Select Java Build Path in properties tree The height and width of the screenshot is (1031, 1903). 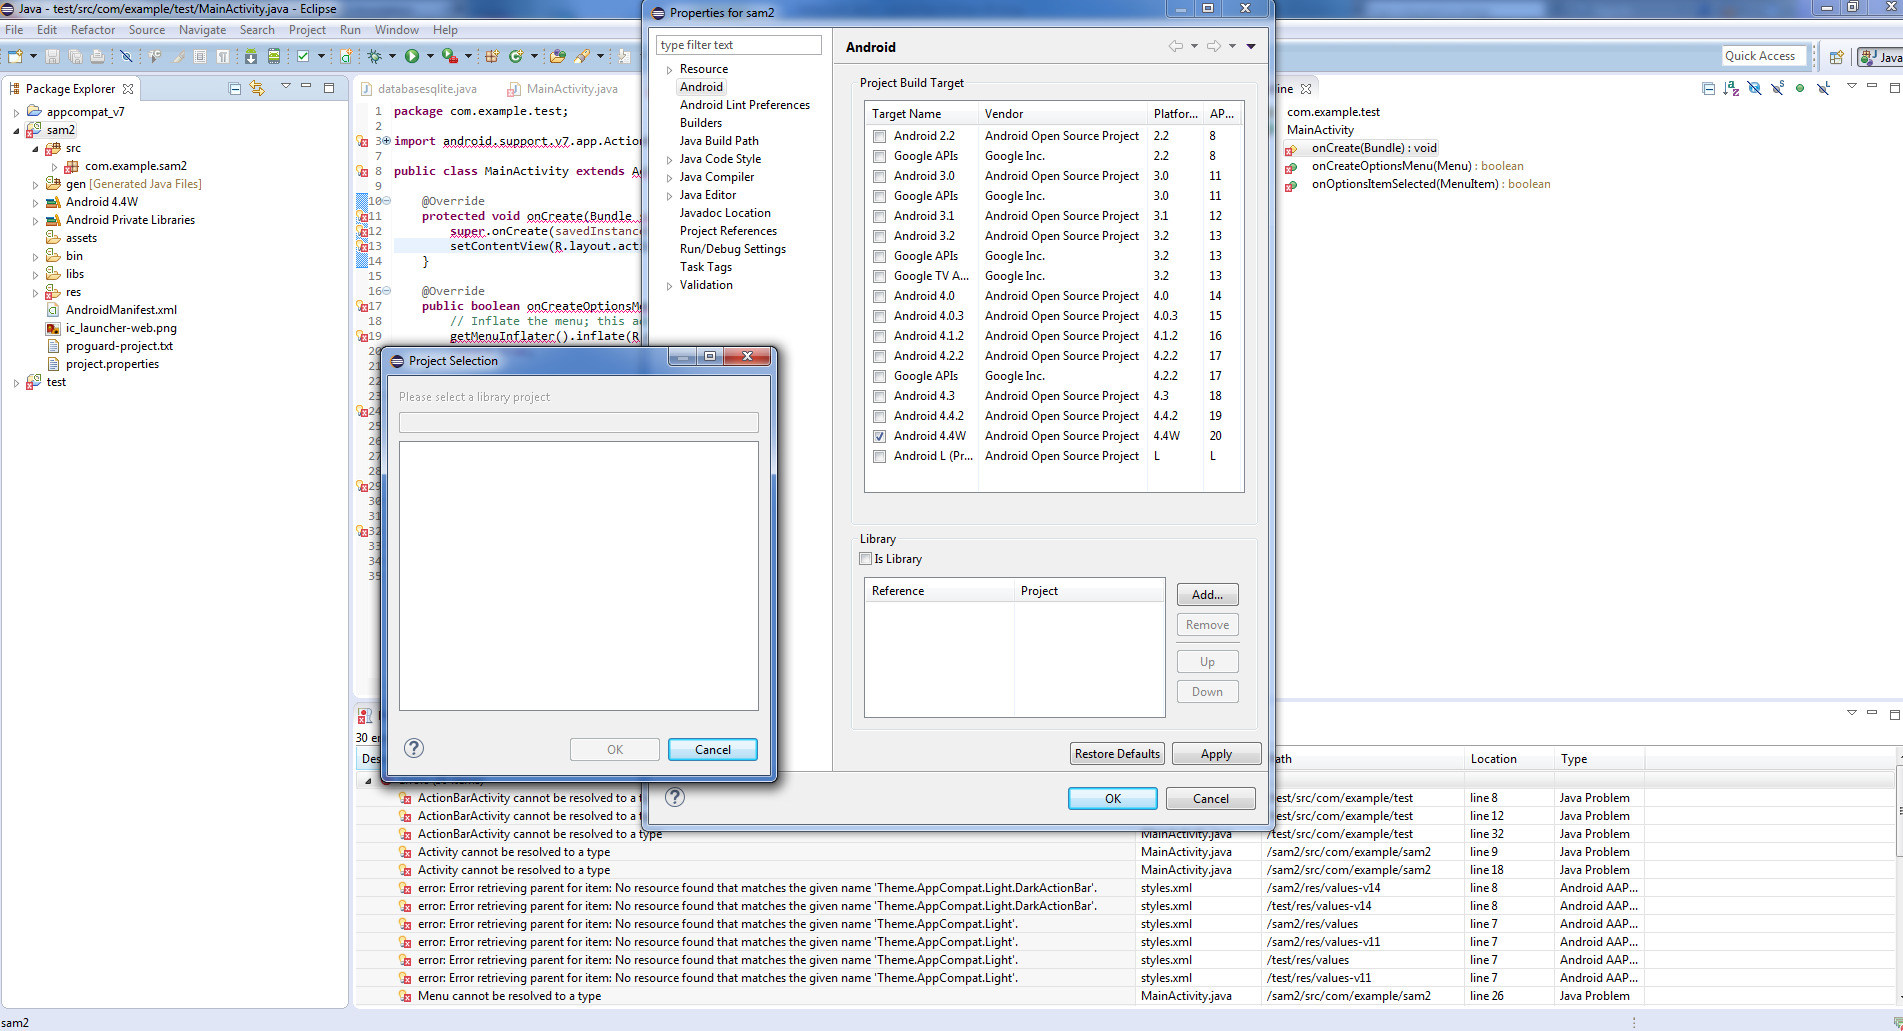(x=719, y=141)
